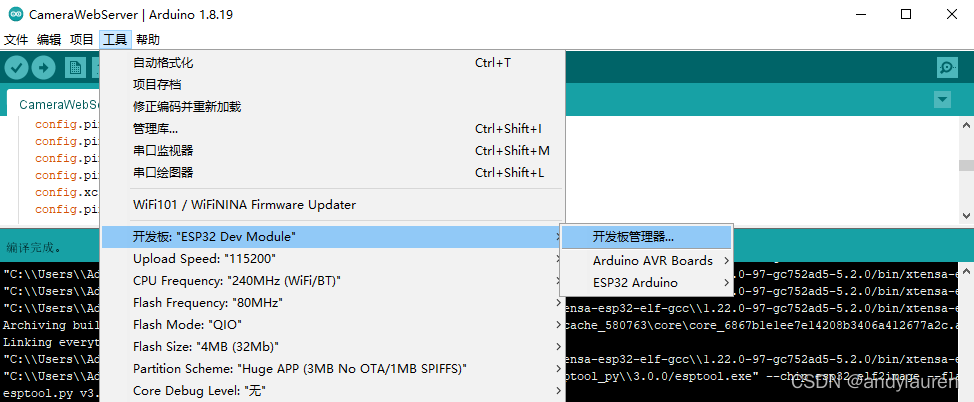
Task: Open the Serial Monitor magnifier icon
Action: point(947,67)
